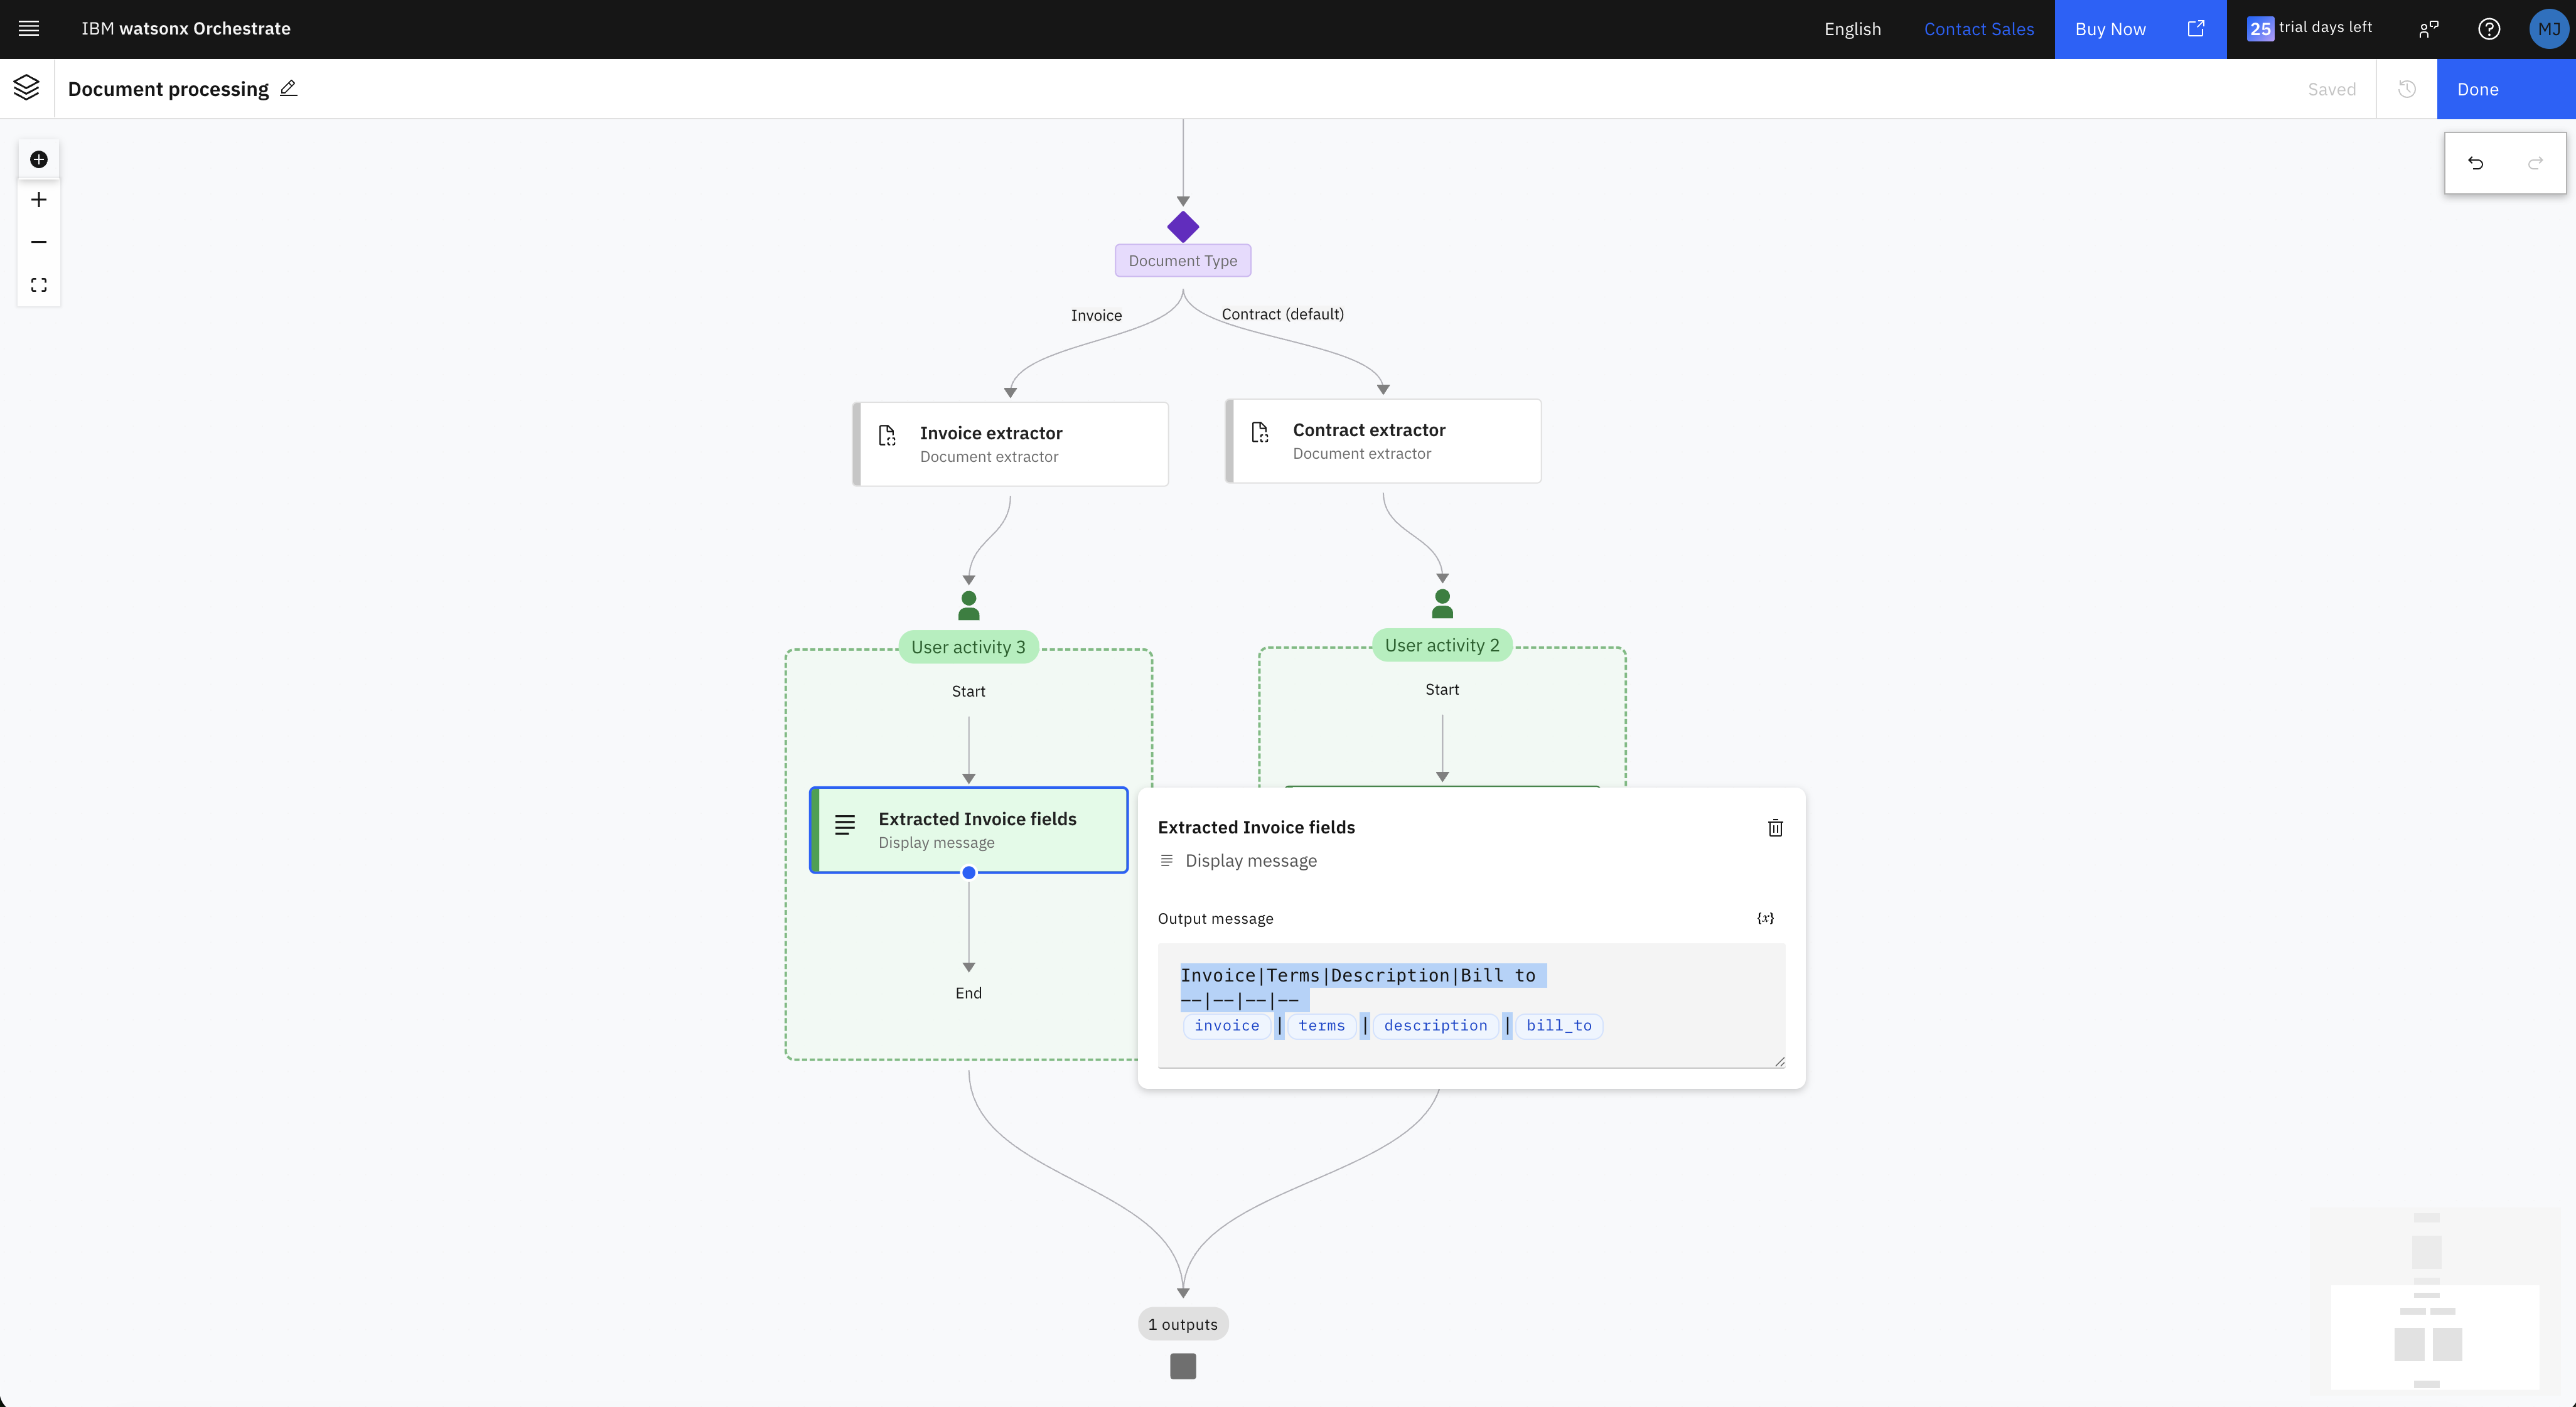Image resolution: width=2576 pixels, height=1407 pixels.
Task: Open version history clock icon
Action: point(2407,89)
